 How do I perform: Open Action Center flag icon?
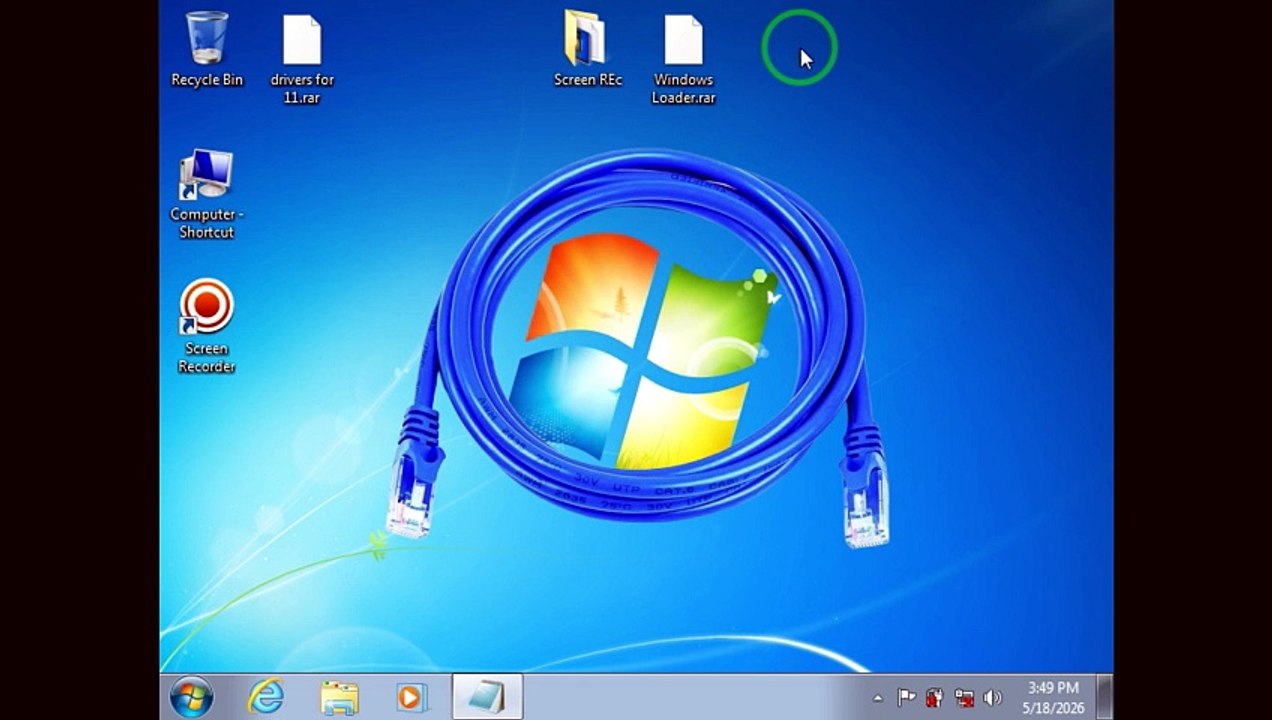point(906,697)
